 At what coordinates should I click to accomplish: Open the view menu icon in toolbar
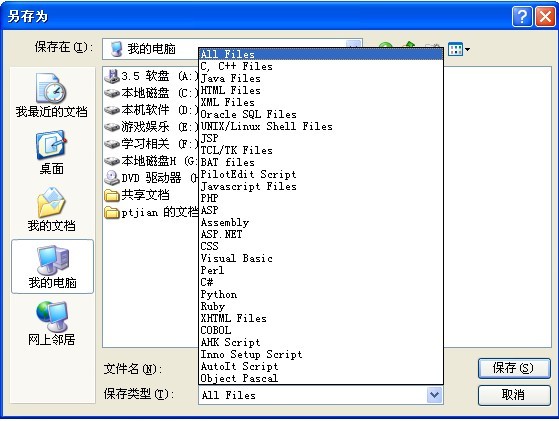point(458,49)
